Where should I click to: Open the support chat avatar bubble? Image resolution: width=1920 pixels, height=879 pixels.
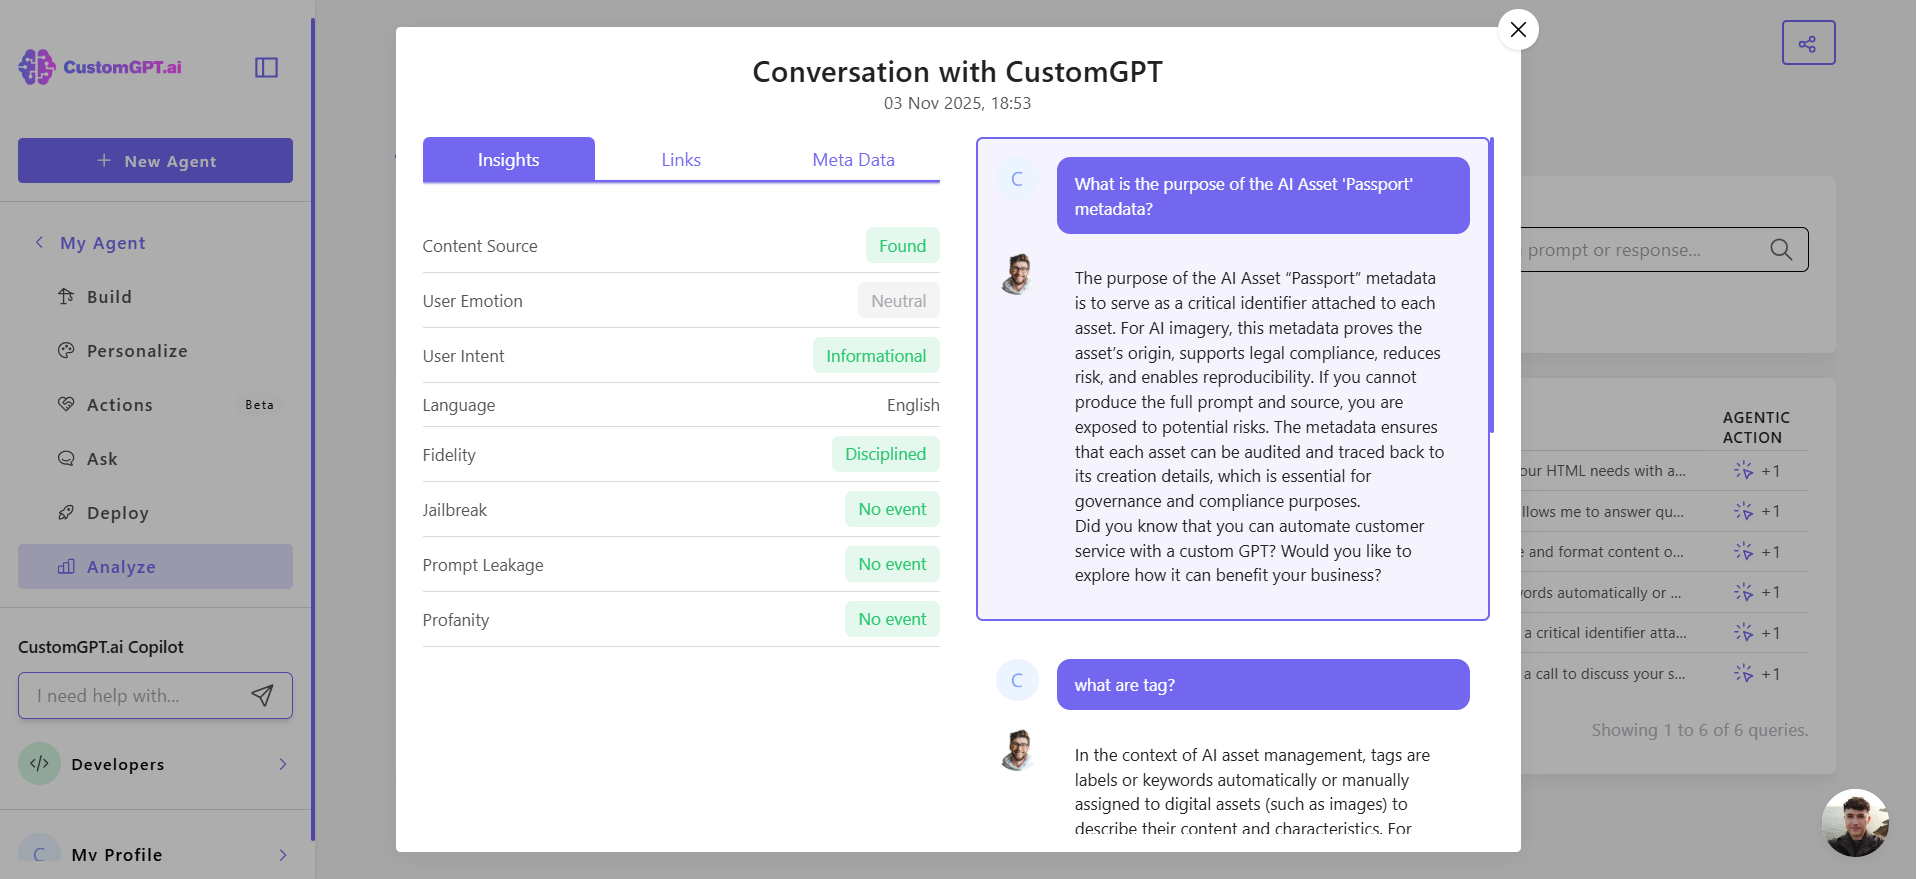(x=1855, y=823)
